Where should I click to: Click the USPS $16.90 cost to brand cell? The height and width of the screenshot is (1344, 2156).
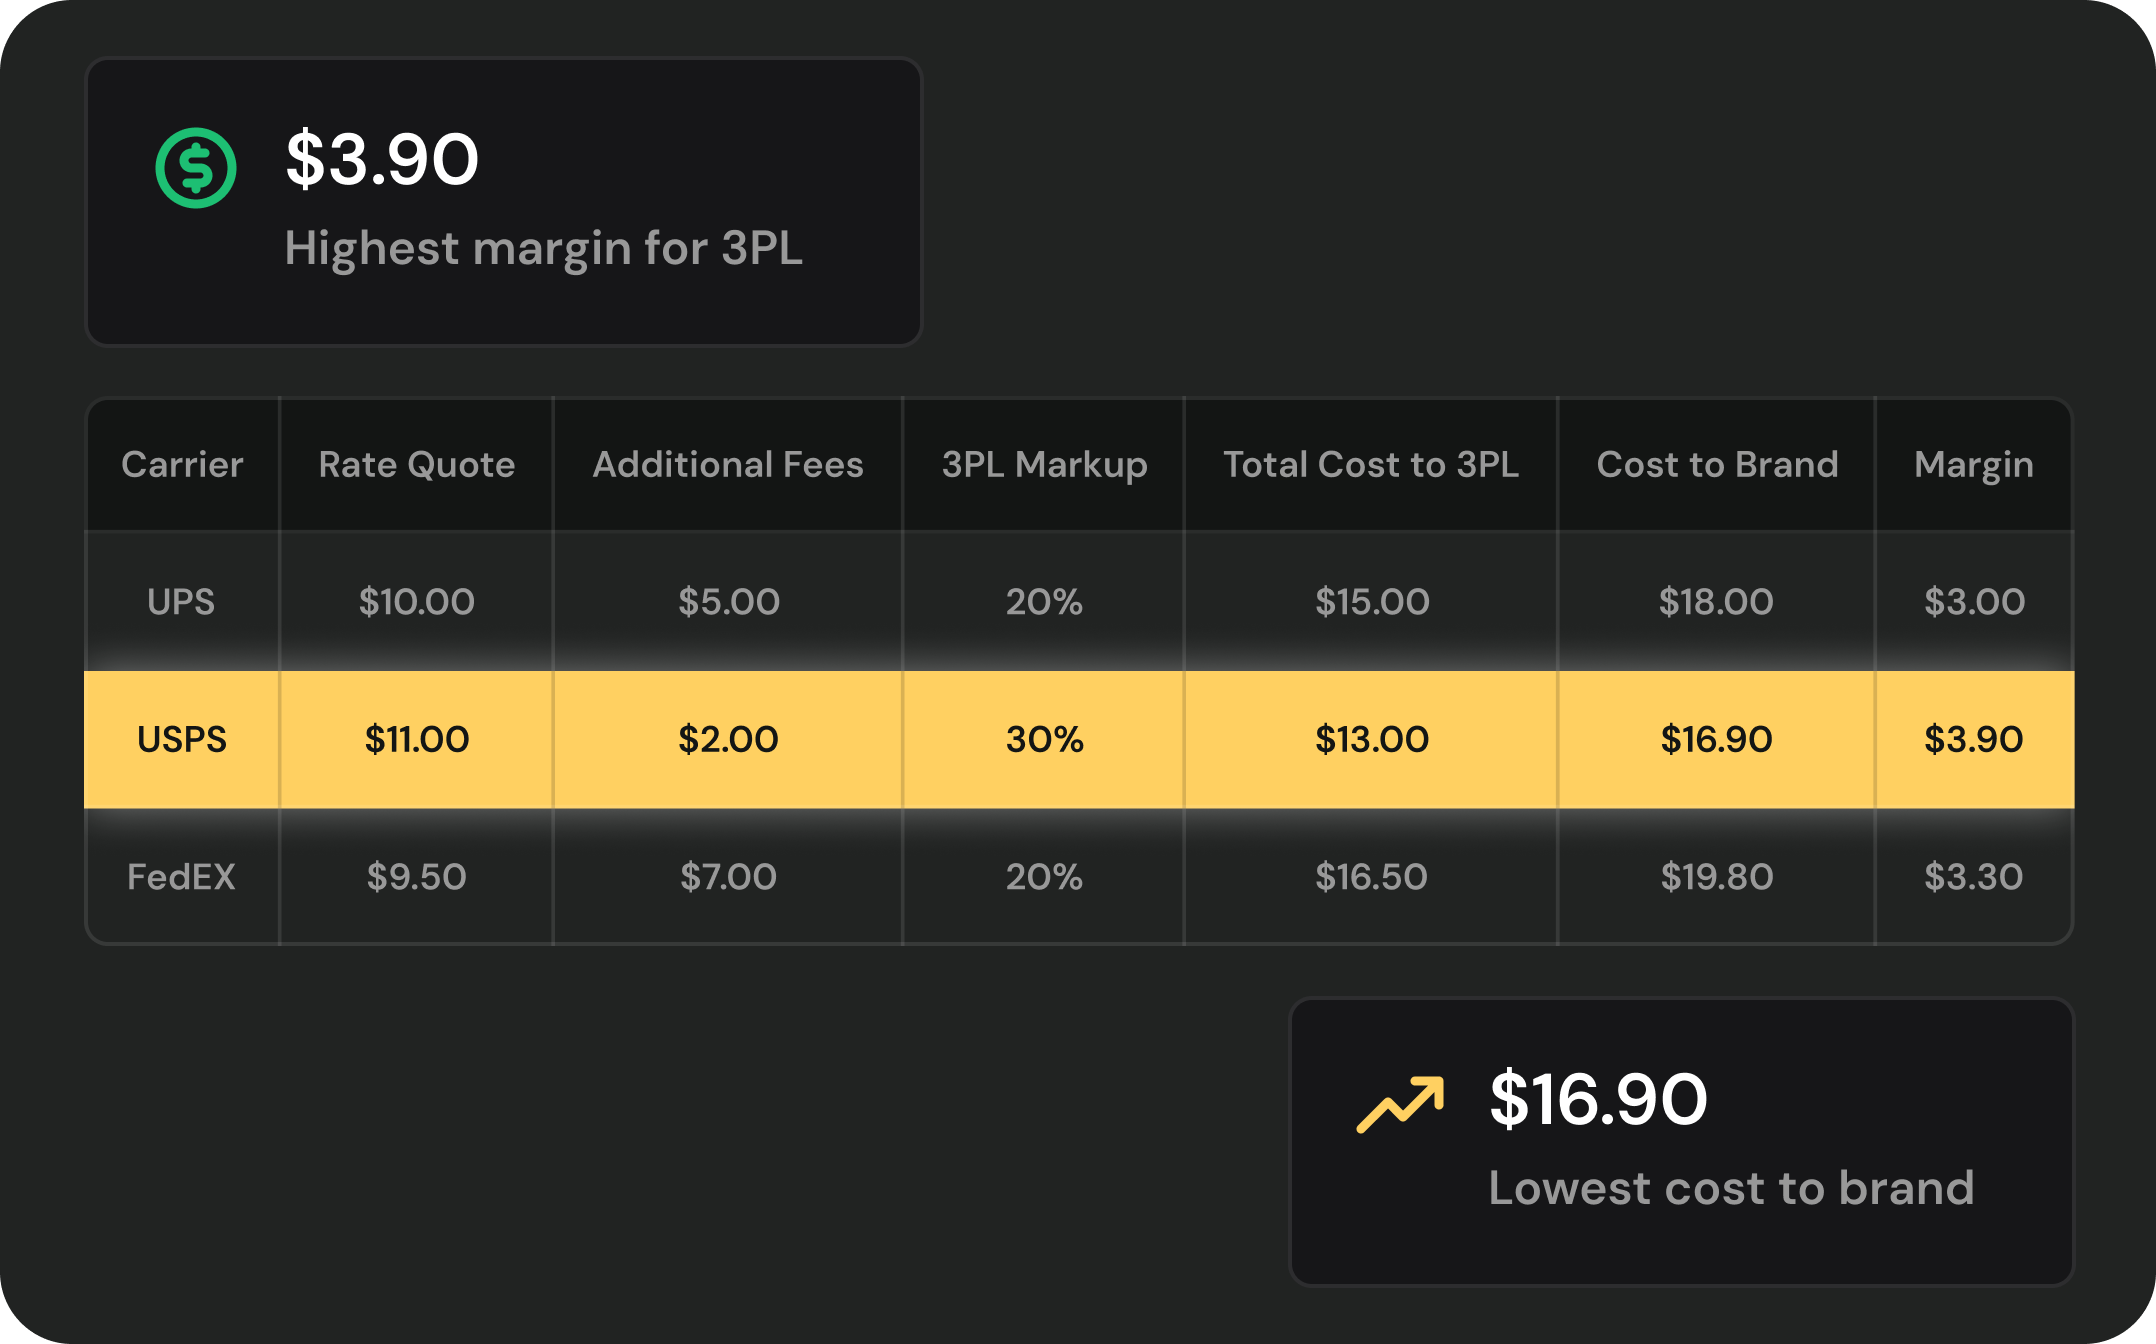pos(1717,739)
